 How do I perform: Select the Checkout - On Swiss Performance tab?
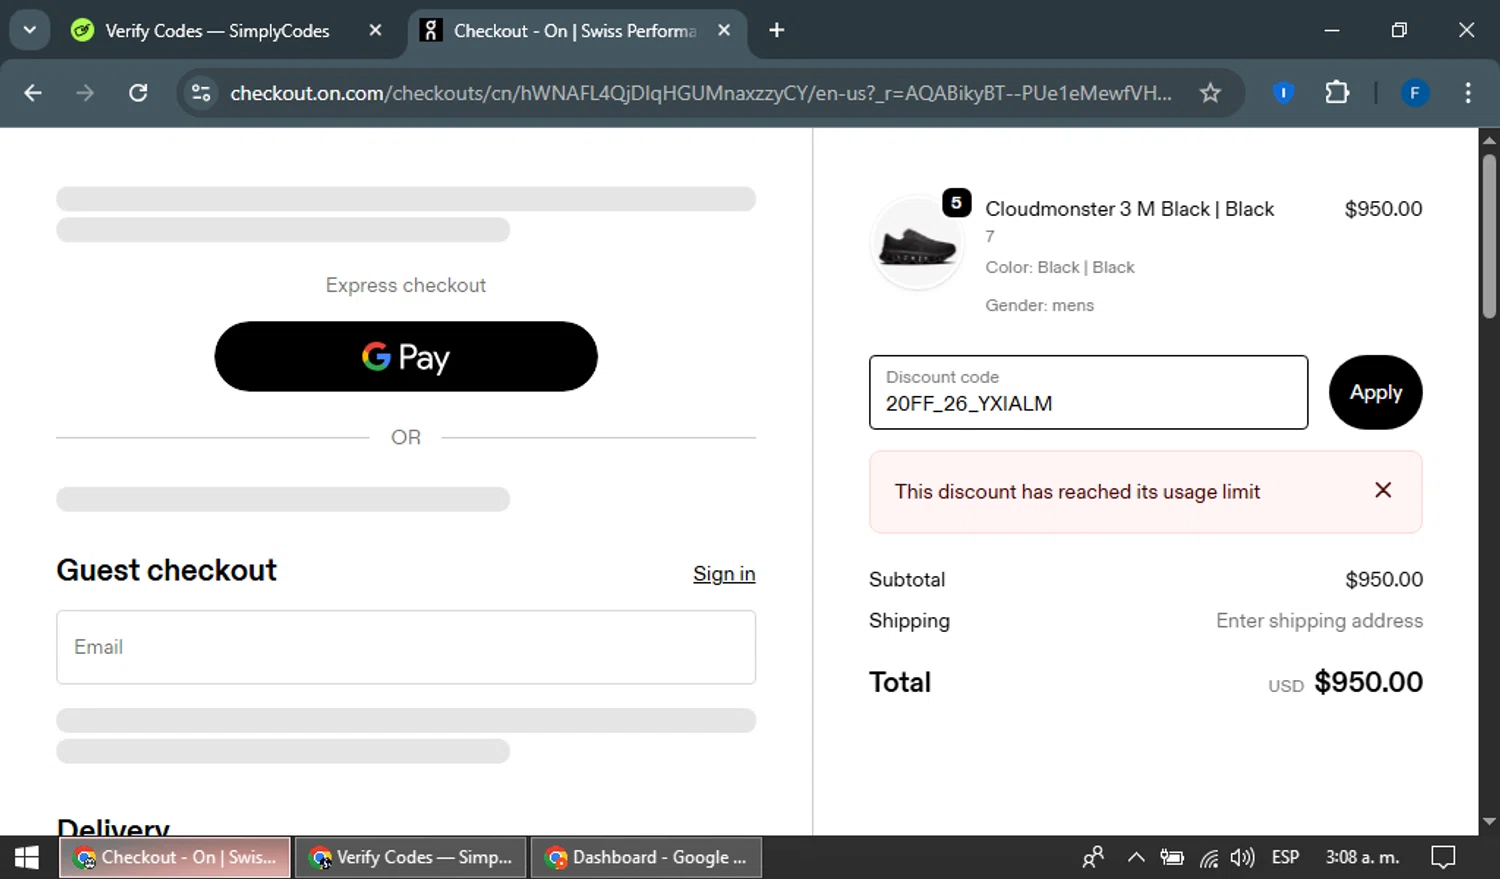coord(575,31)
